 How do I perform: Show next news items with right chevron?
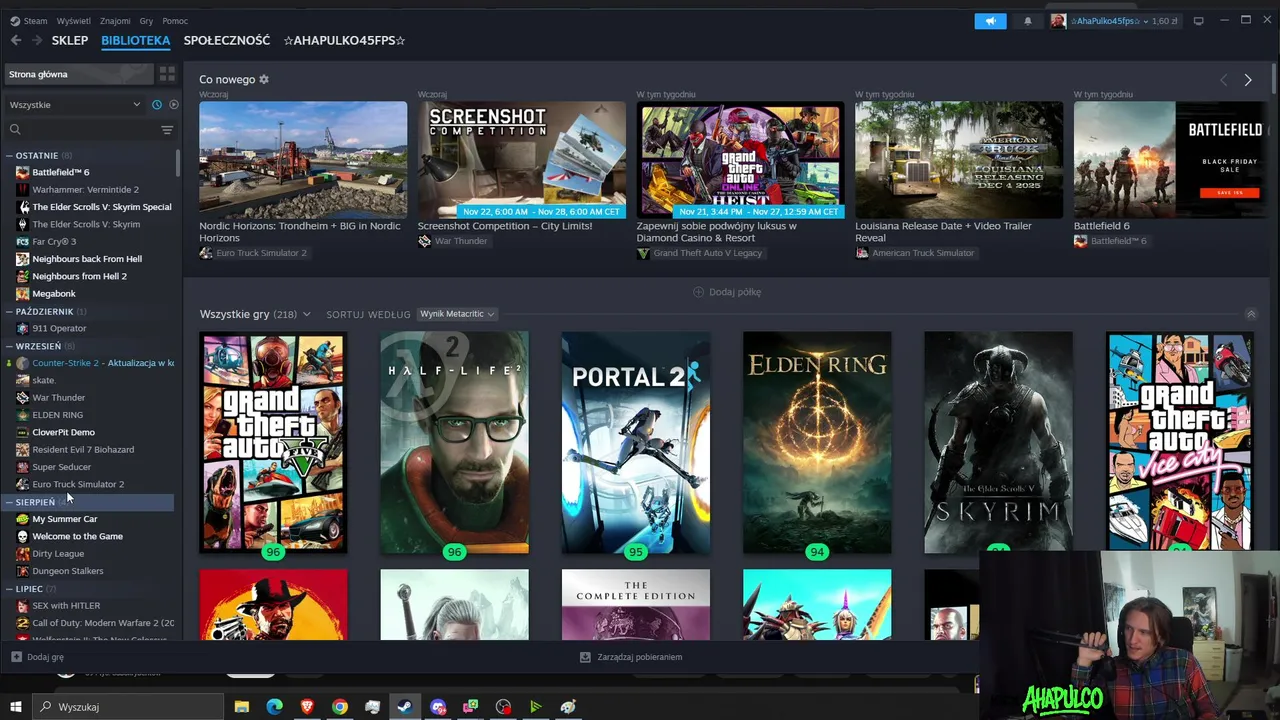(1248, 80)
